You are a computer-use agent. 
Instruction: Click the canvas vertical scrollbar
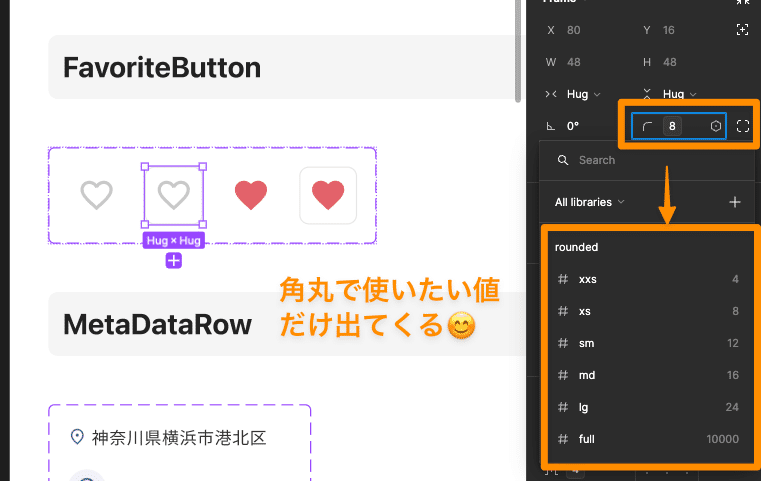[518, 51]
